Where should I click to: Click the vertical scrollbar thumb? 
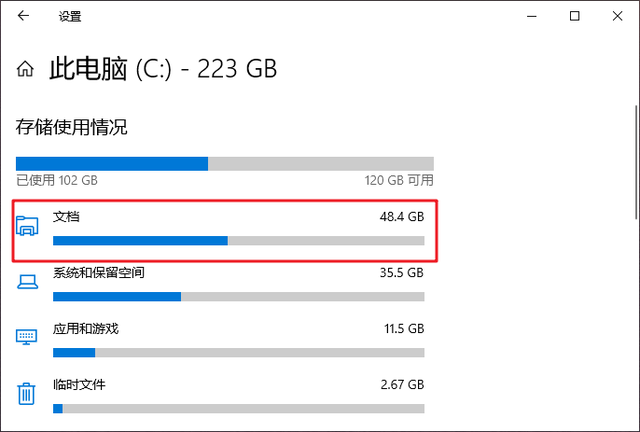coord(634,160)
